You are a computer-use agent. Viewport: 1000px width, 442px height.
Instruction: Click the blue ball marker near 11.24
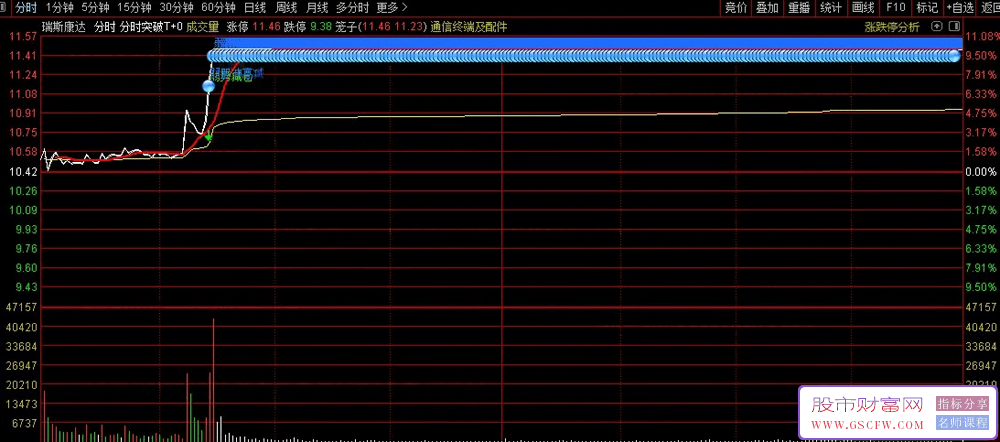click(209, 85)
